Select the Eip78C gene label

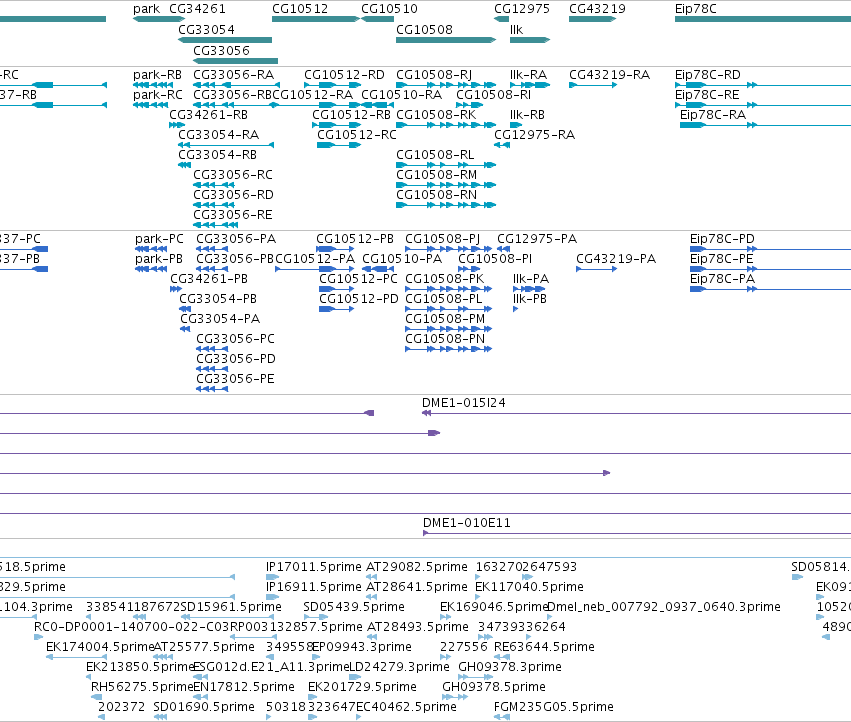click(x=696, y=9)
